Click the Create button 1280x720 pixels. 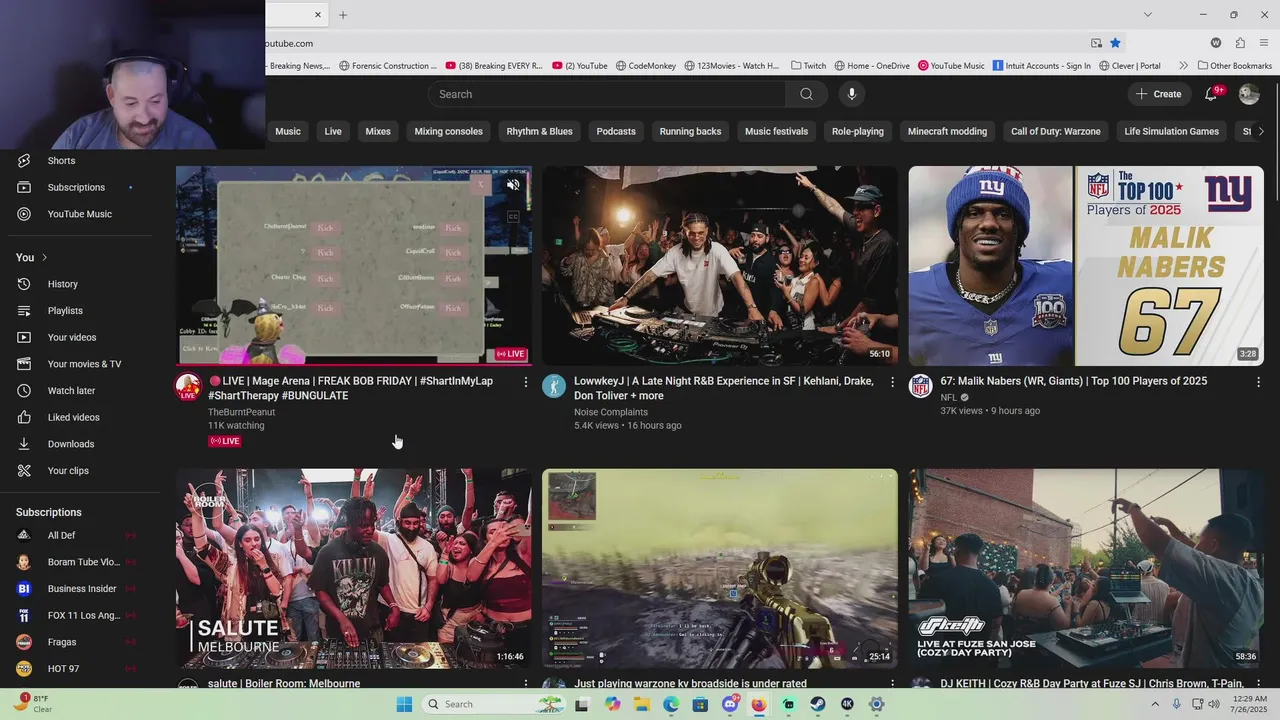pos(1158,94)
